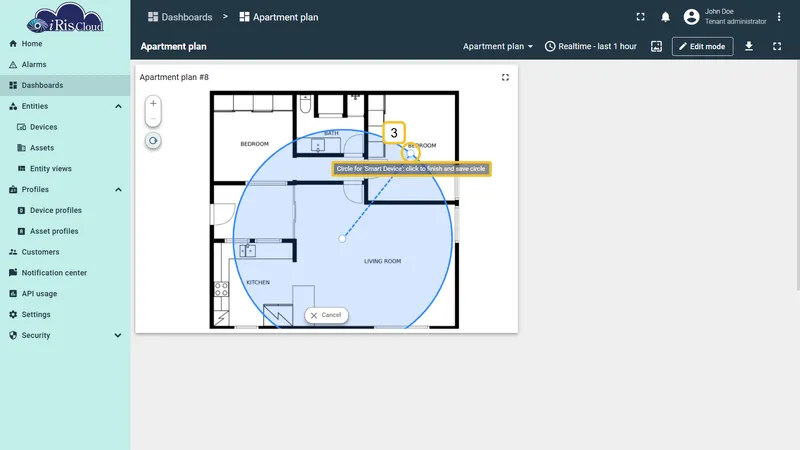Viewport: 800px width, 450px height.
Task: Enter Edit mode
Action: (703, 46)
